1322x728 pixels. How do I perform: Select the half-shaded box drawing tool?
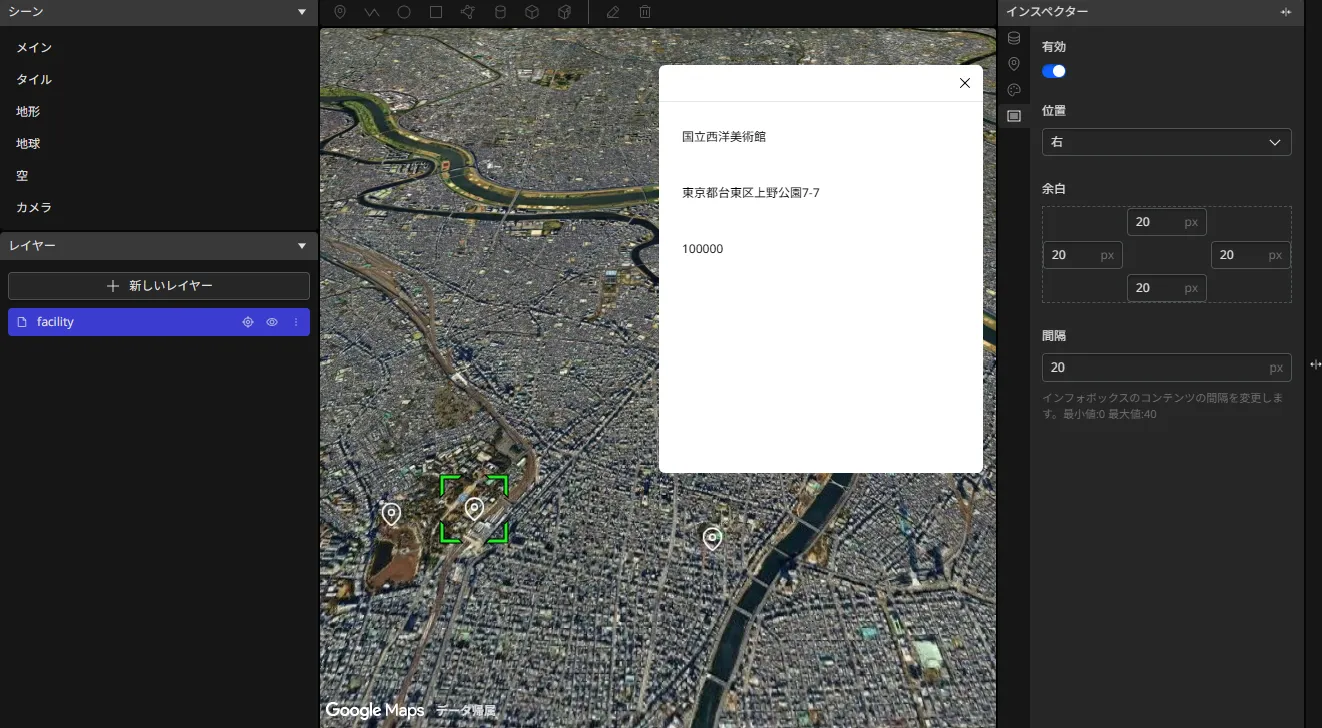point(564,12)
